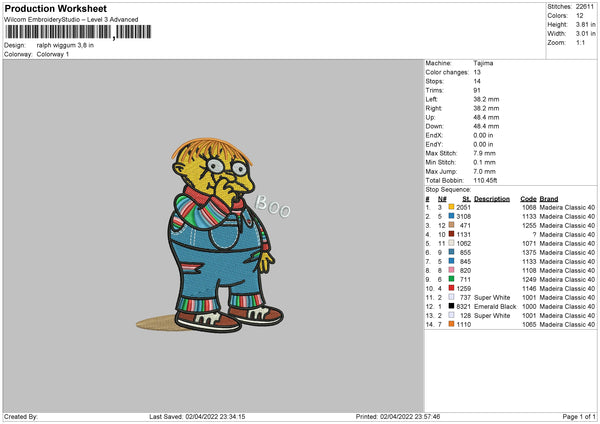600x424 pixels.
Task: Click the 'Code' column header
Action: (528, 199)
